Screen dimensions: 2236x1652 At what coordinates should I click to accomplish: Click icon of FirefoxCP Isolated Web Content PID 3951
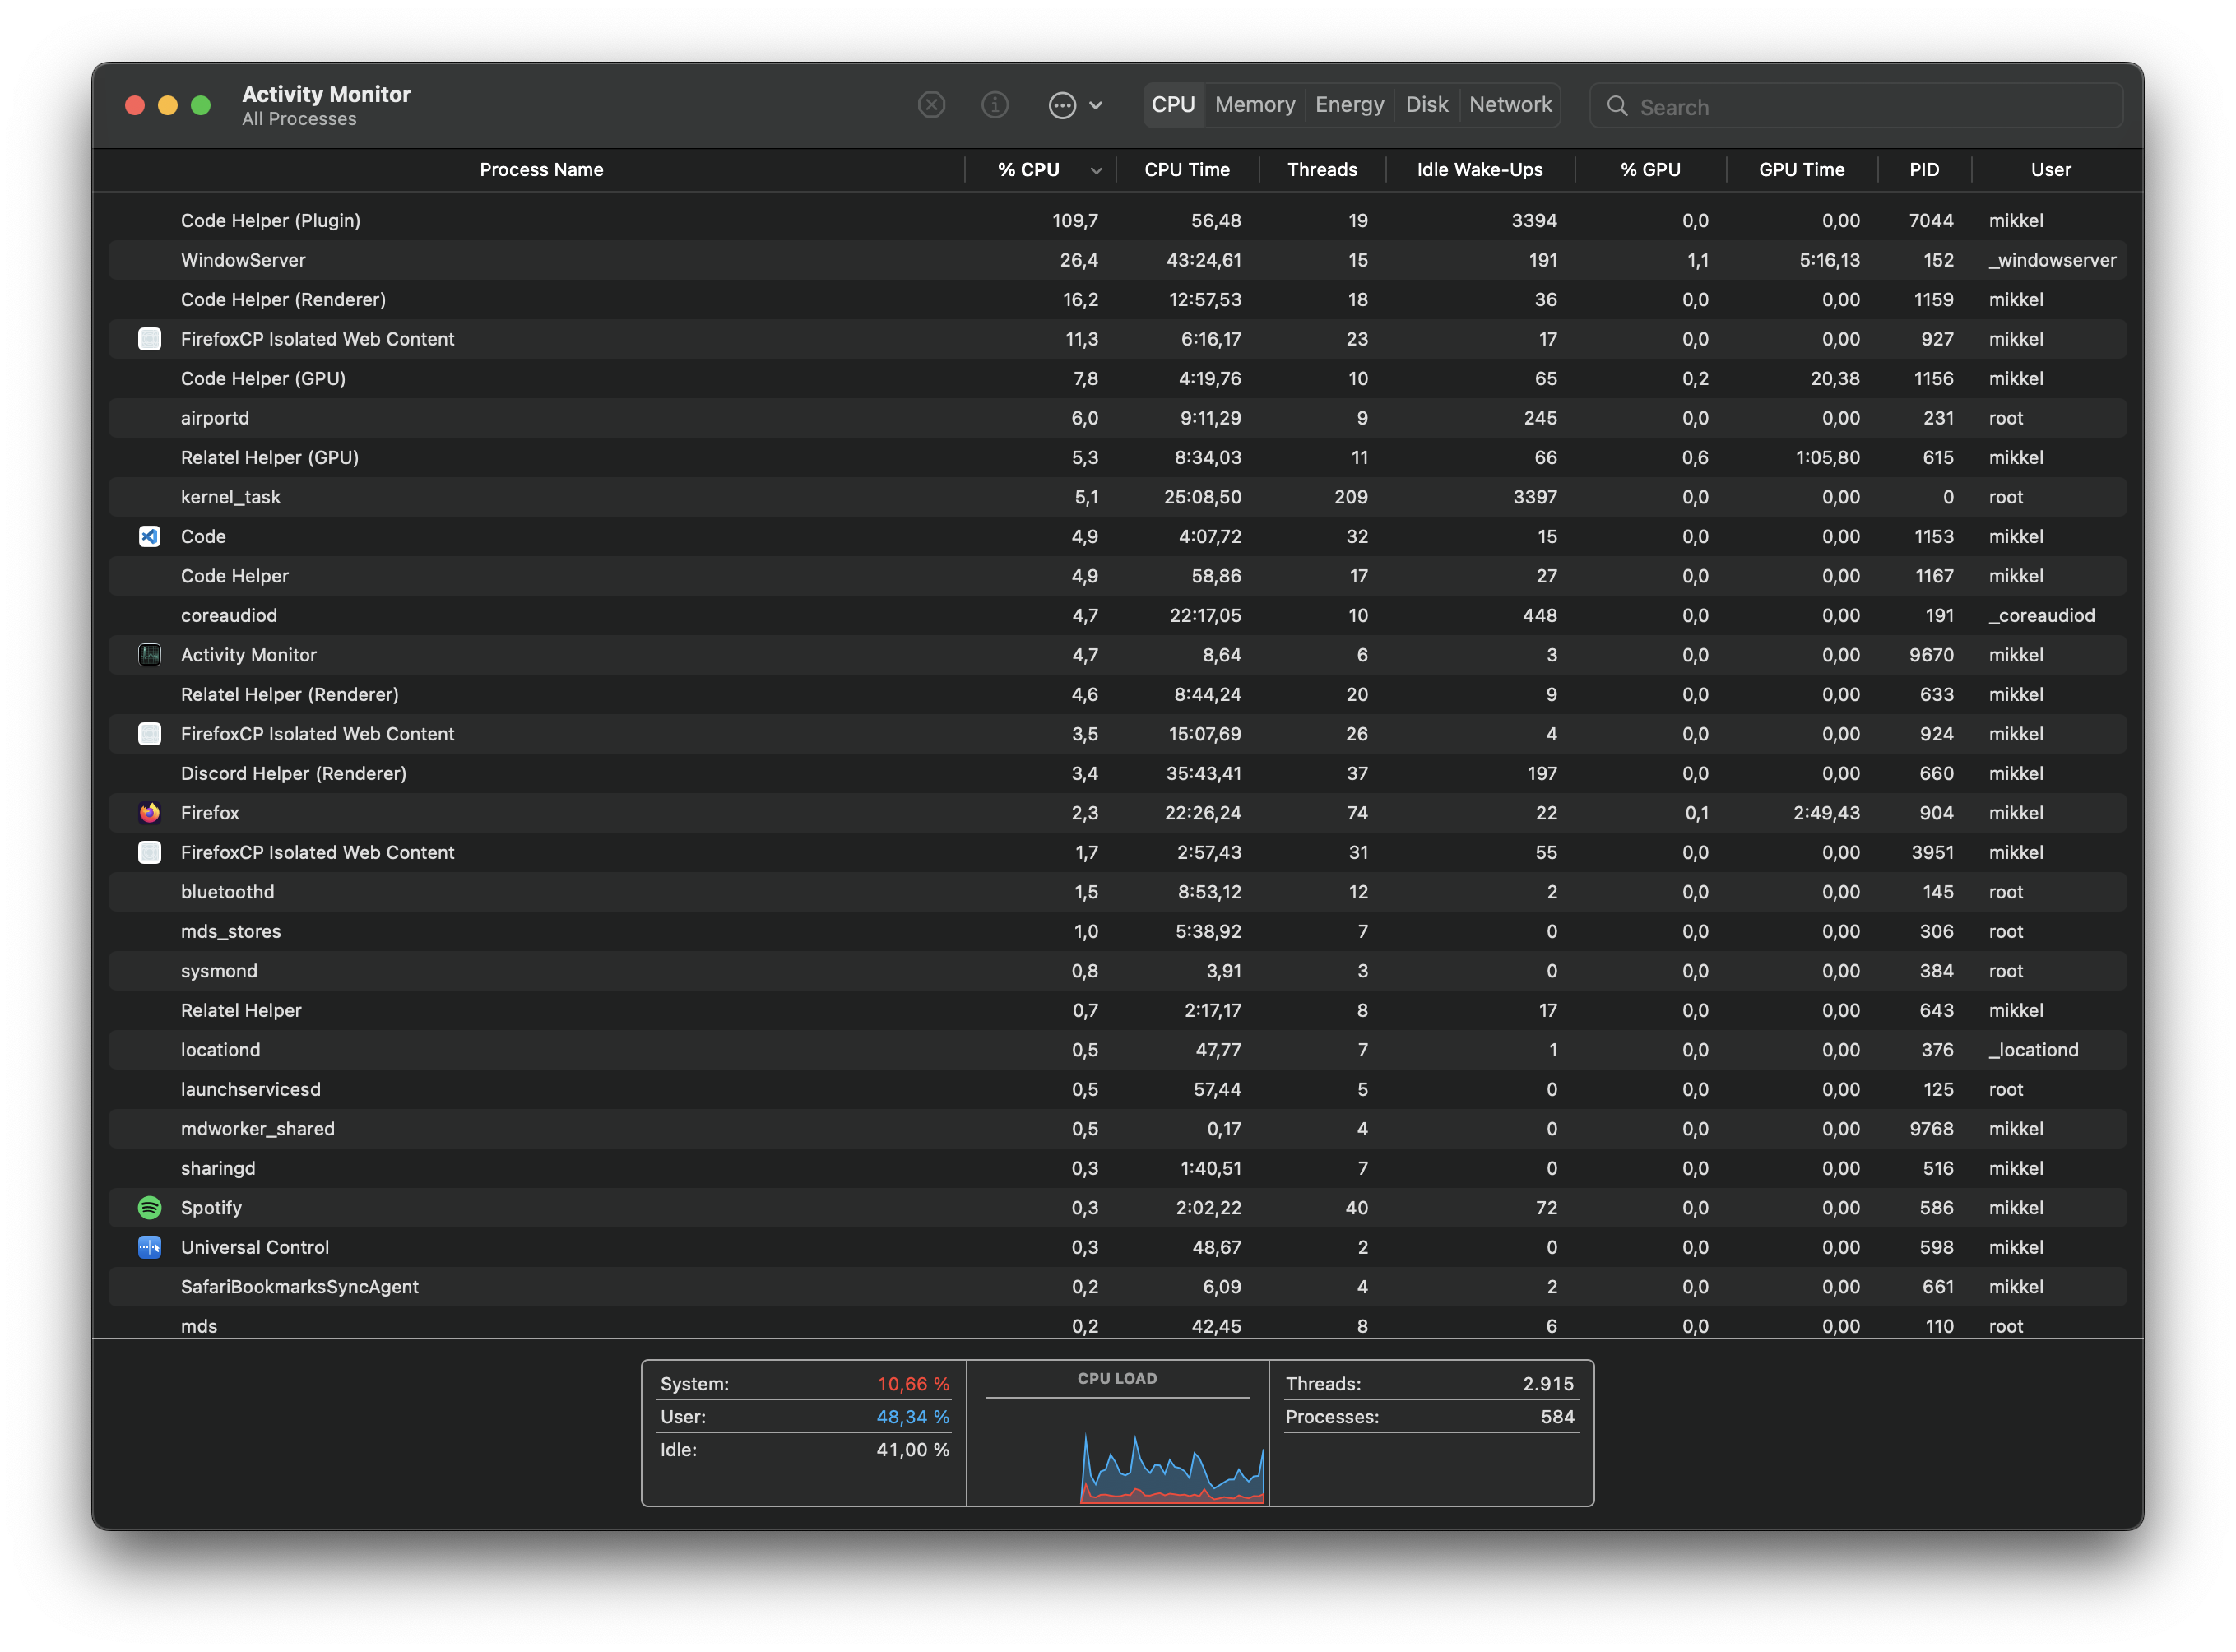[149, 852]
